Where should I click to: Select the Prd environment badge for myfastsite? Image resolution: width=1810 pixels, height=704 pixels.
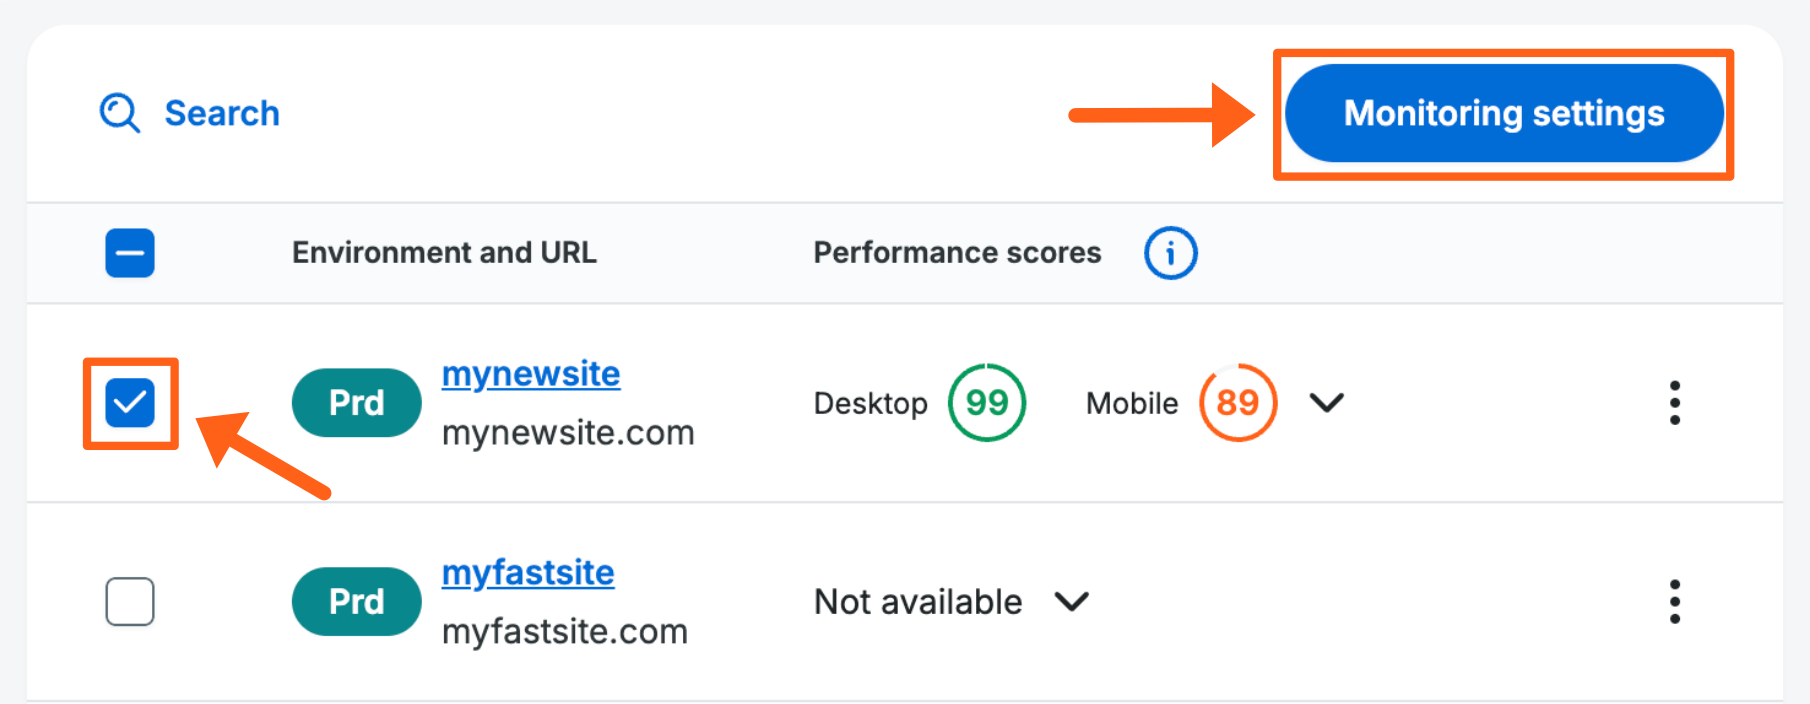356,601
